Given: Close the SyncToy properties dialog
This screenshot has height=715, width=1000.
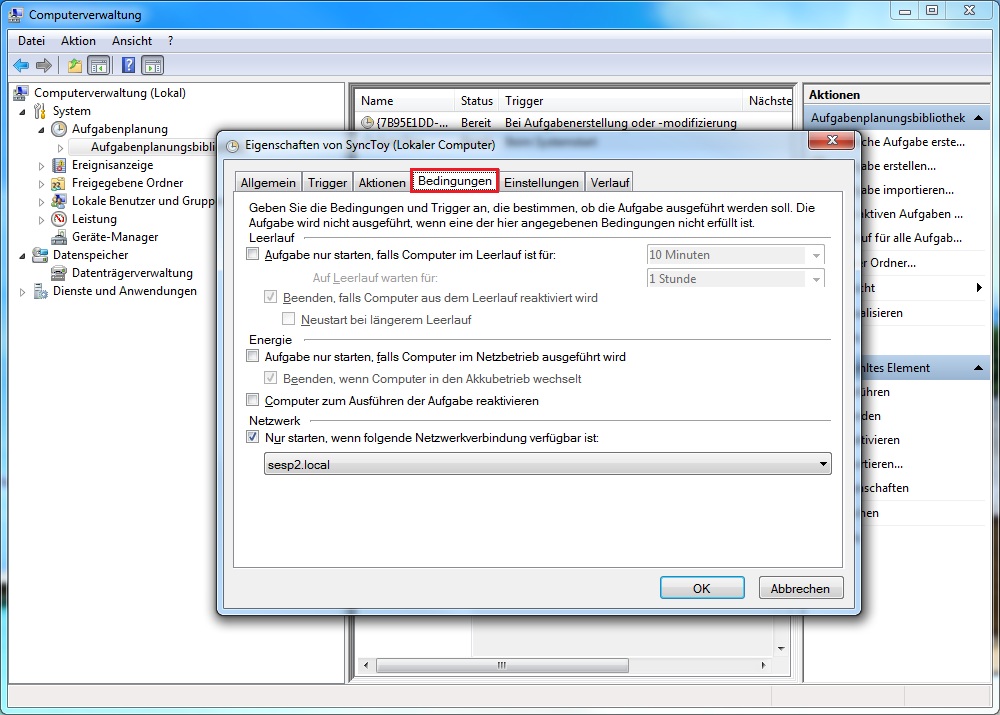Looking at the screenshot, I should [832, 140].
